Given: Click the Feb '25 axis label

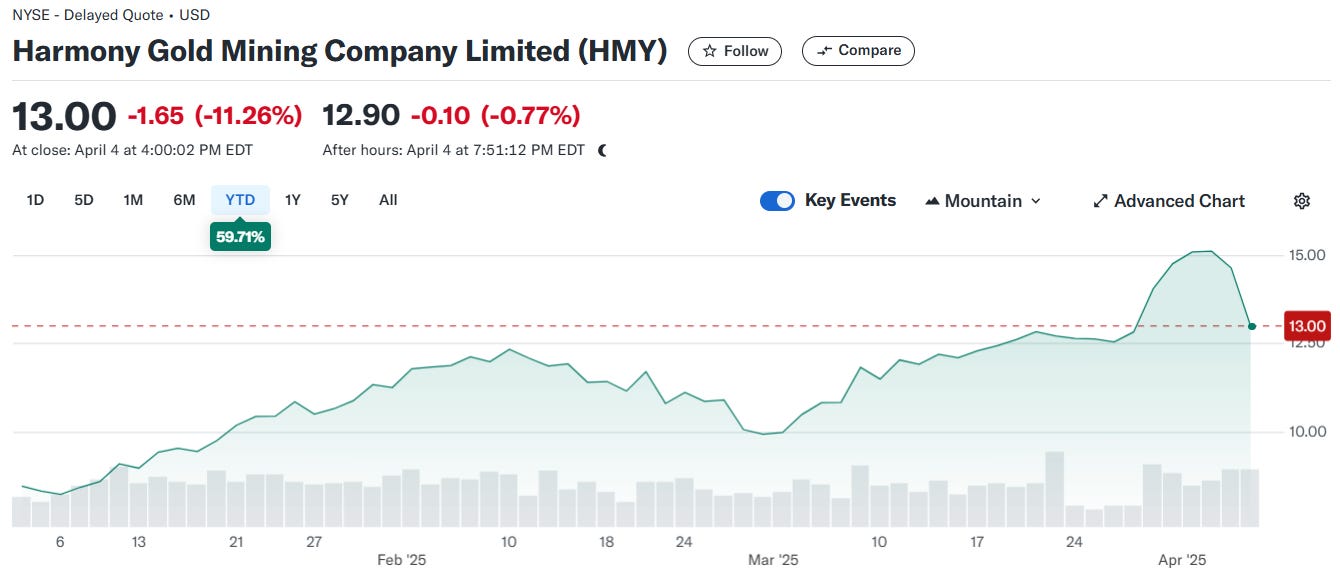Looking at the screenshot, I should [x=402, y=560].
